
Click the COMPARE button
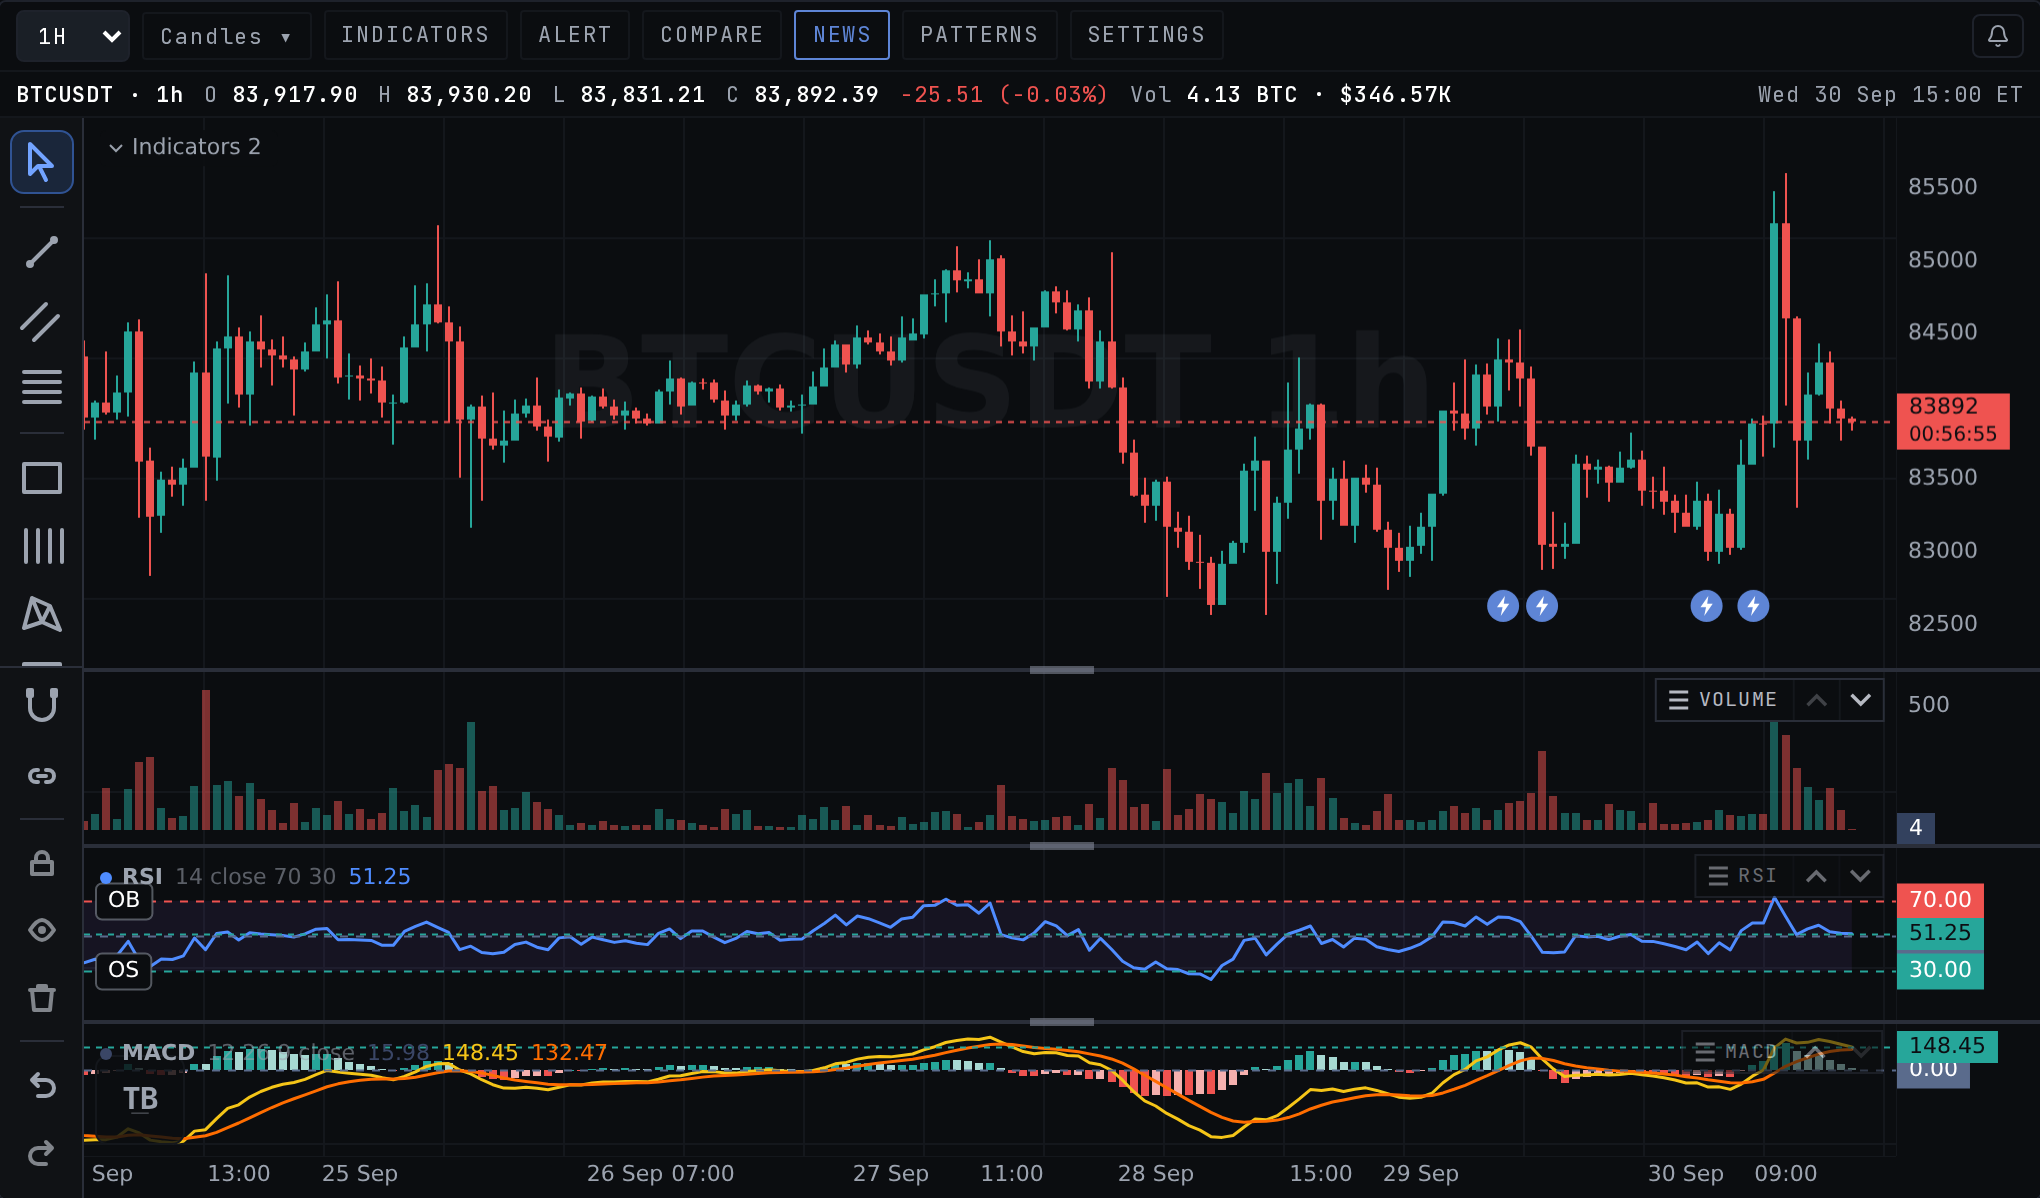point(712,35)
